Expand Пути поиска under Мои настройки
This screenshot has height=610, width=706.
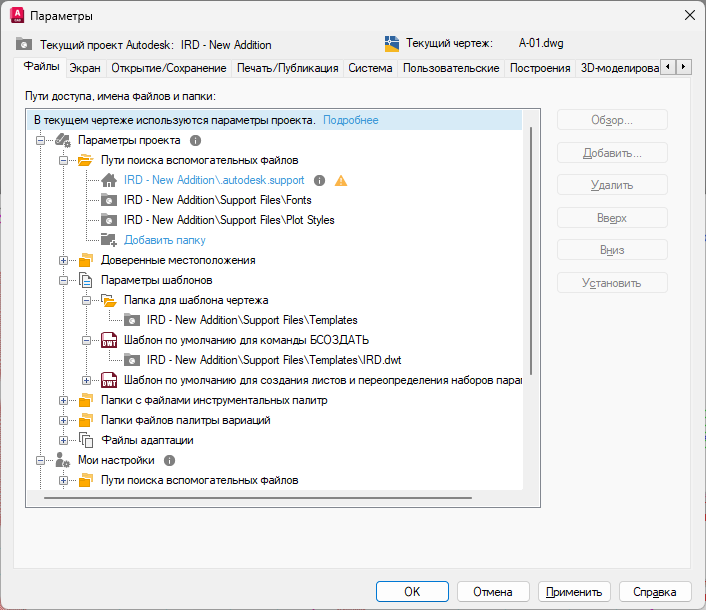pyautogui.click(x=63, y=480)
